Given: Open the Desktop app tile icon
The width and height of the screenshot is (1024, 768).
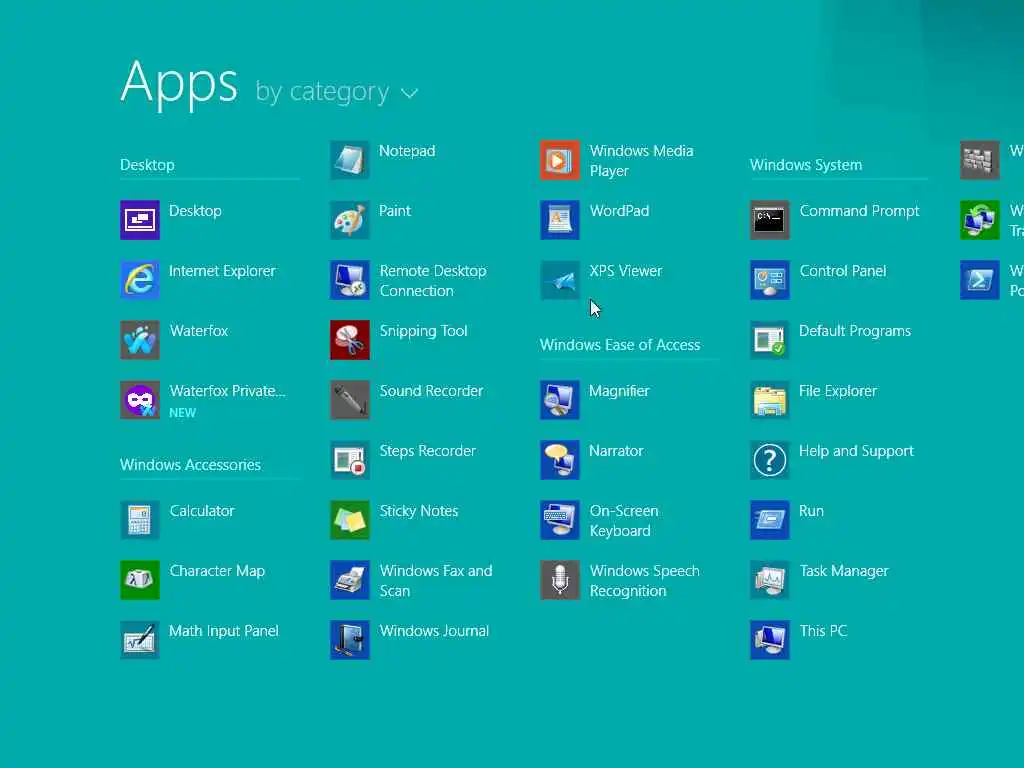Looking at the screenshot, I should click(140, 220).
